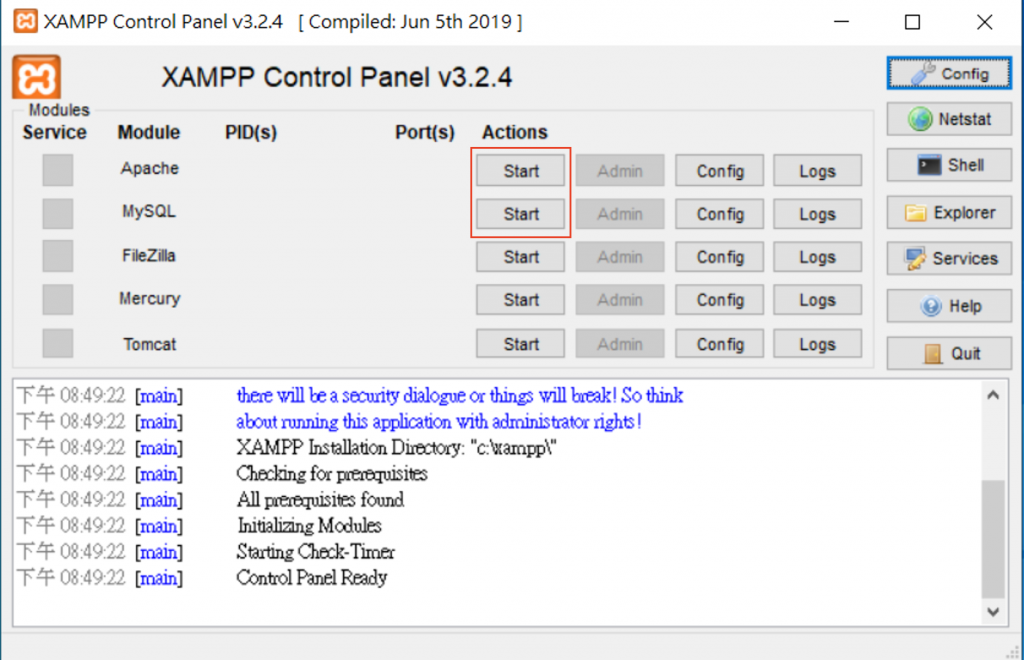
Task: Minimize the XAMPP Control Panel window
Action: pos(842,22)
